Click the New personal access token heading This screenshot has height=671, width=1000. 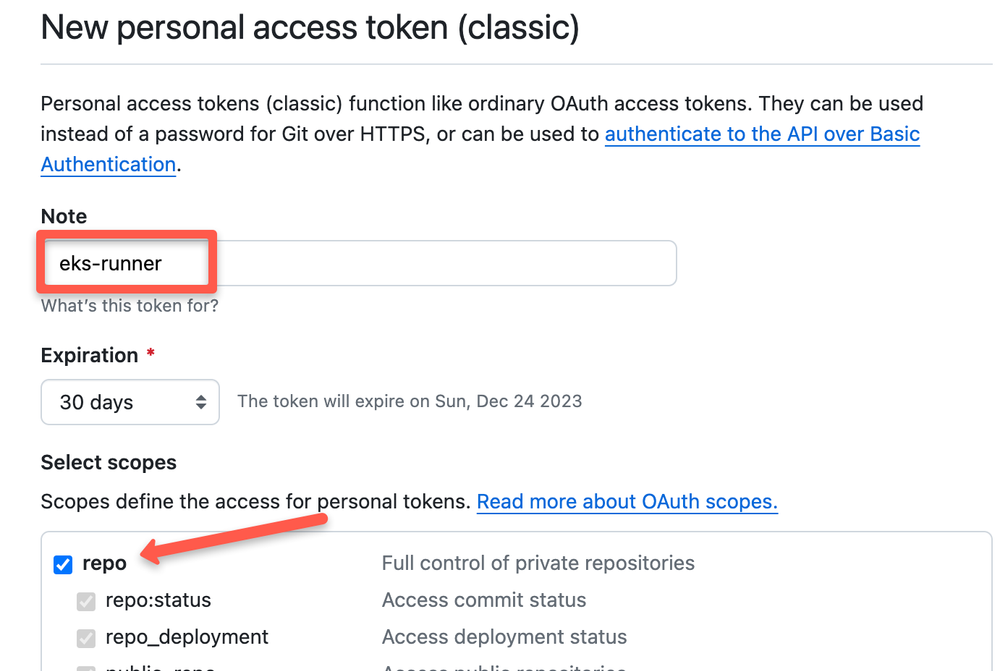click(x=310, y=27)
